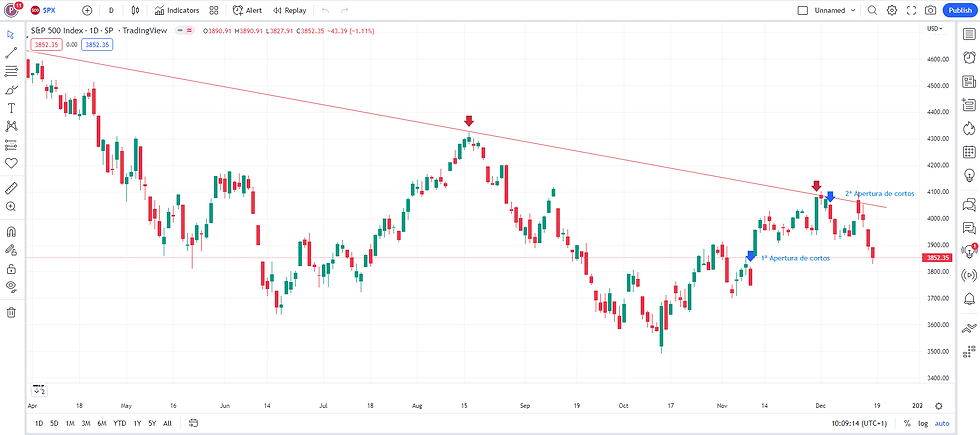The height and width of the screenshot is (435, 980).
Task: Set time range to All
Action: click(168, 423)
